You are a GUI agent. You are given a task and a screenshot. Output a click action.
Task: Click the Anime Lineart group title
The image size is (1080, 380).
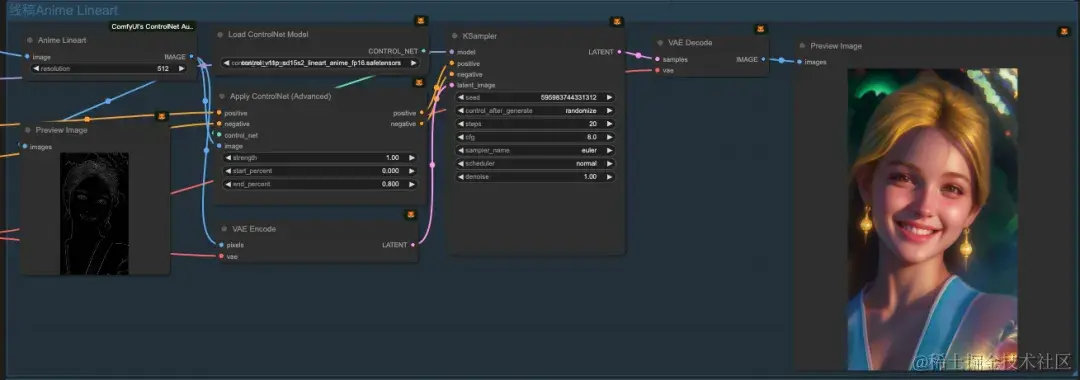(x=63, y=10)
